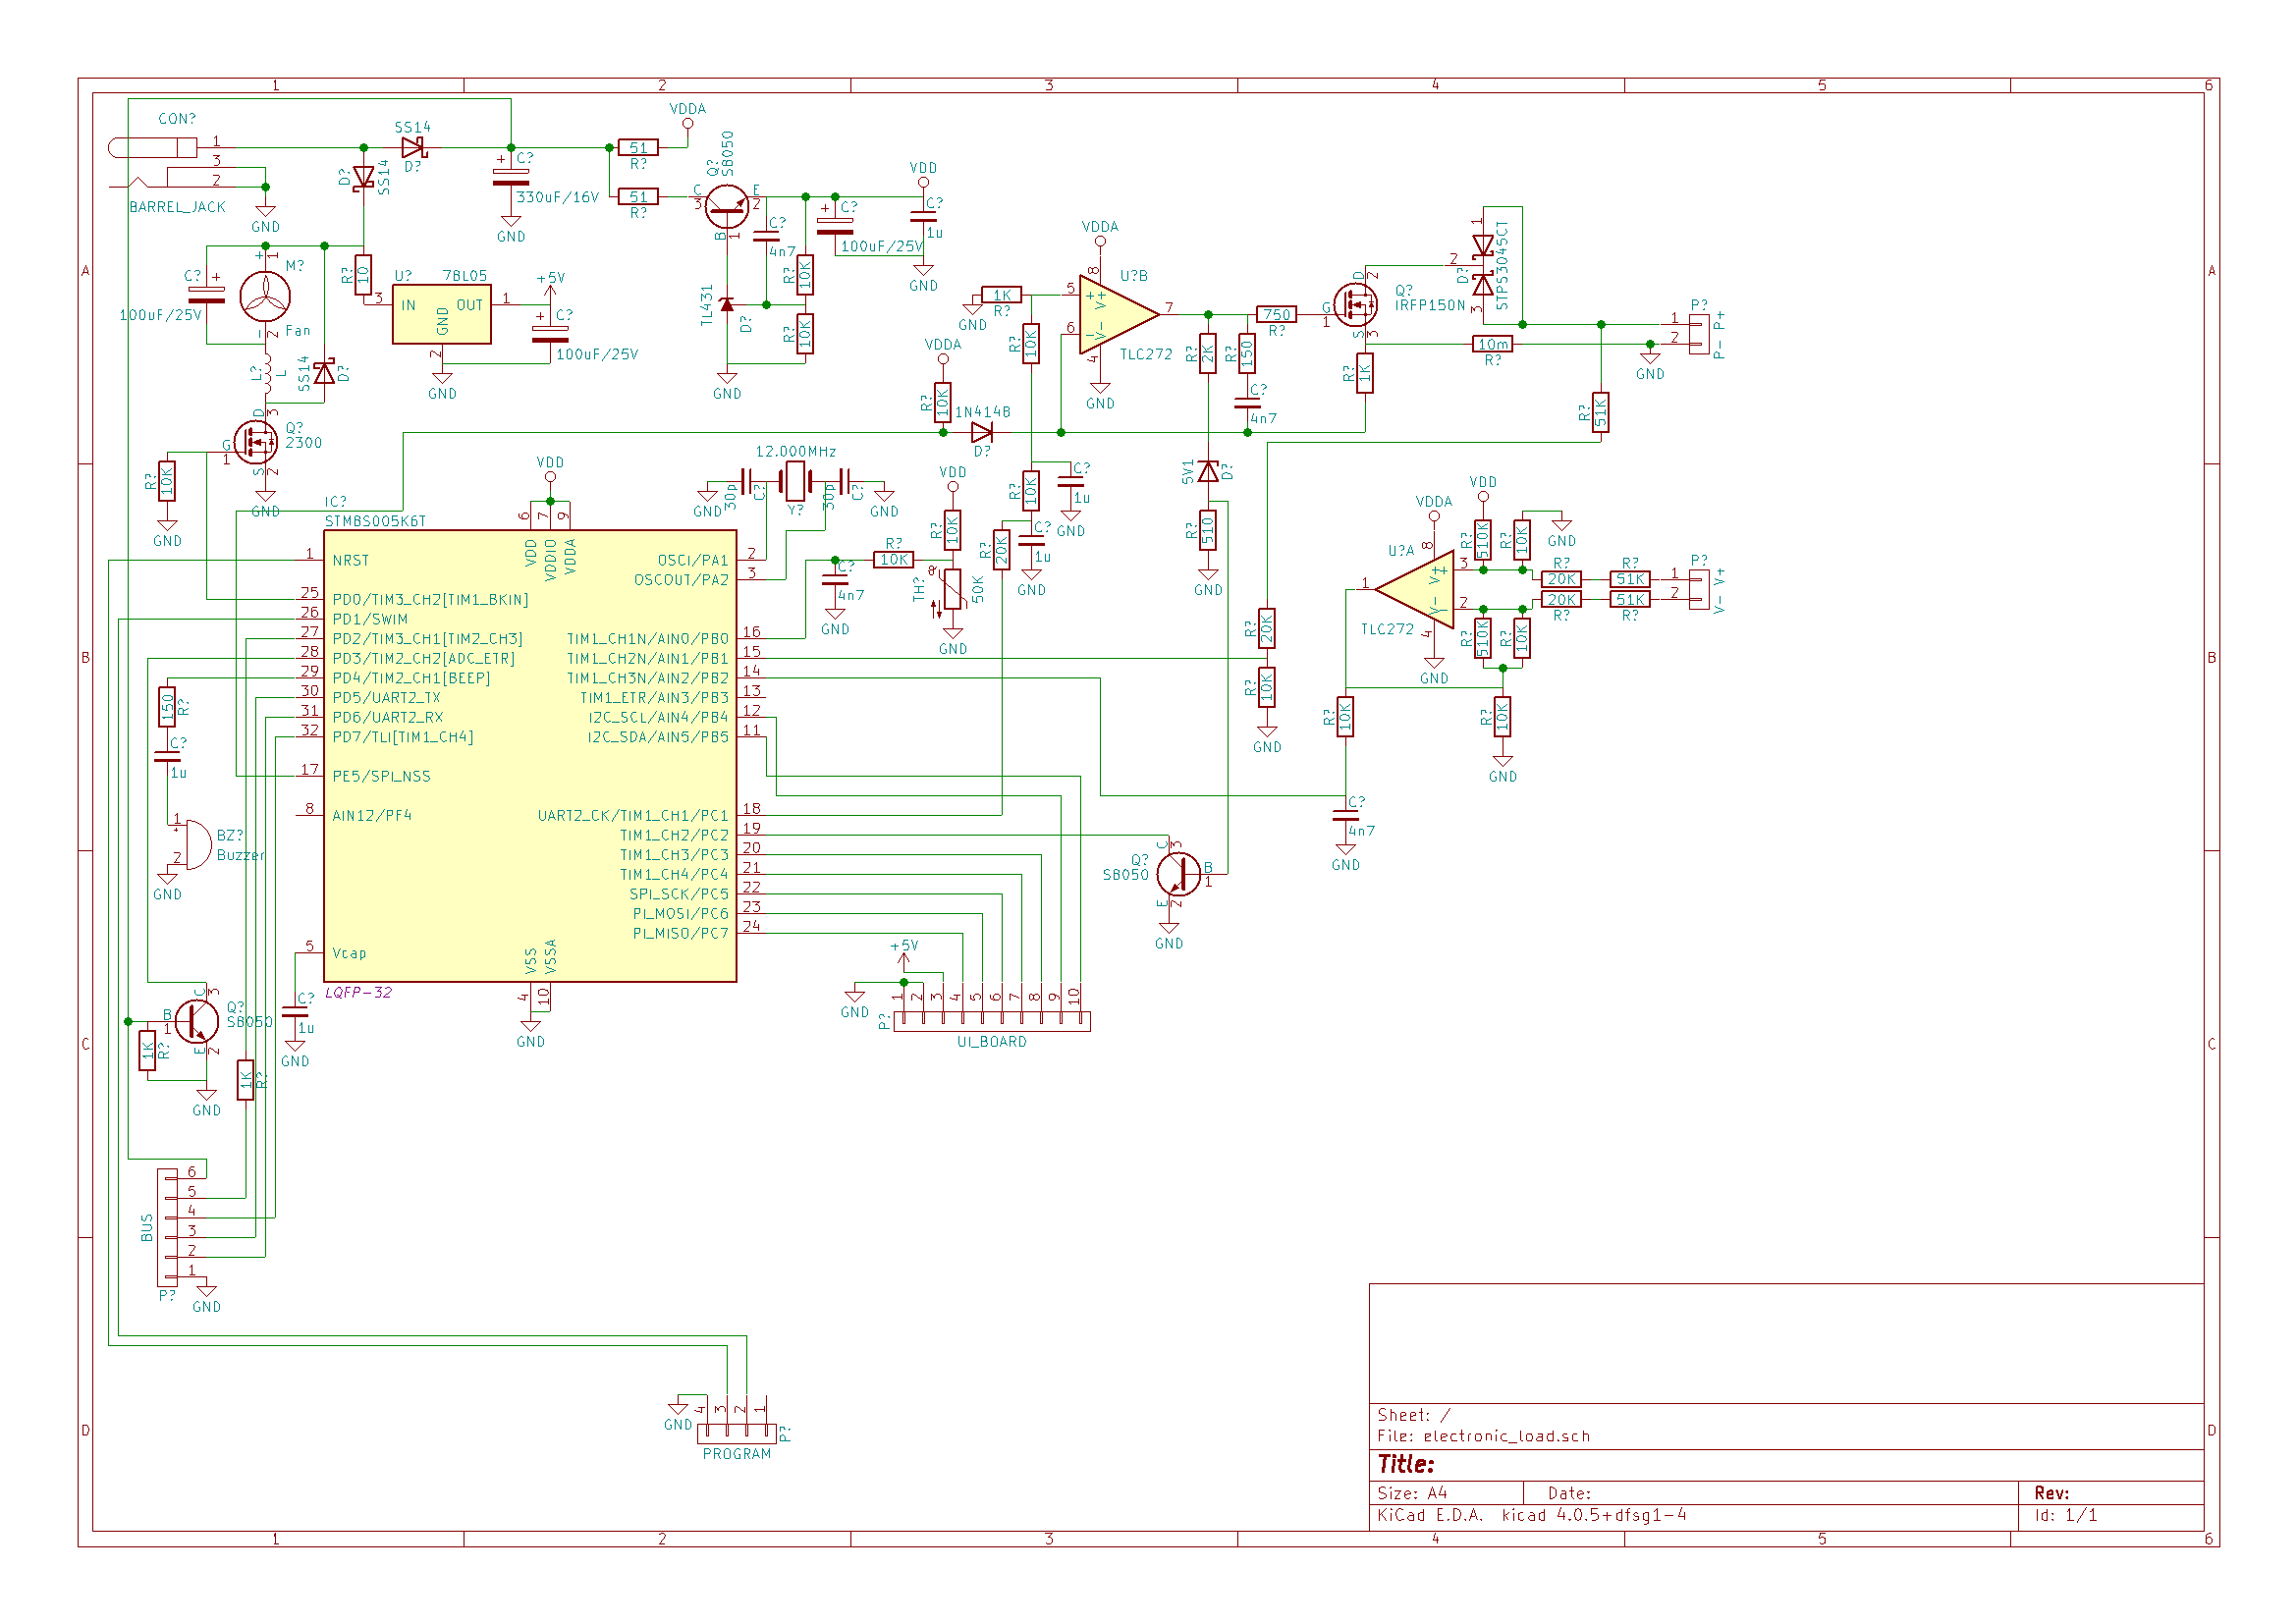Select the BUS six-pin connector
The width and height of the screenshot is (2296, 1623).
click(167, 1226)
